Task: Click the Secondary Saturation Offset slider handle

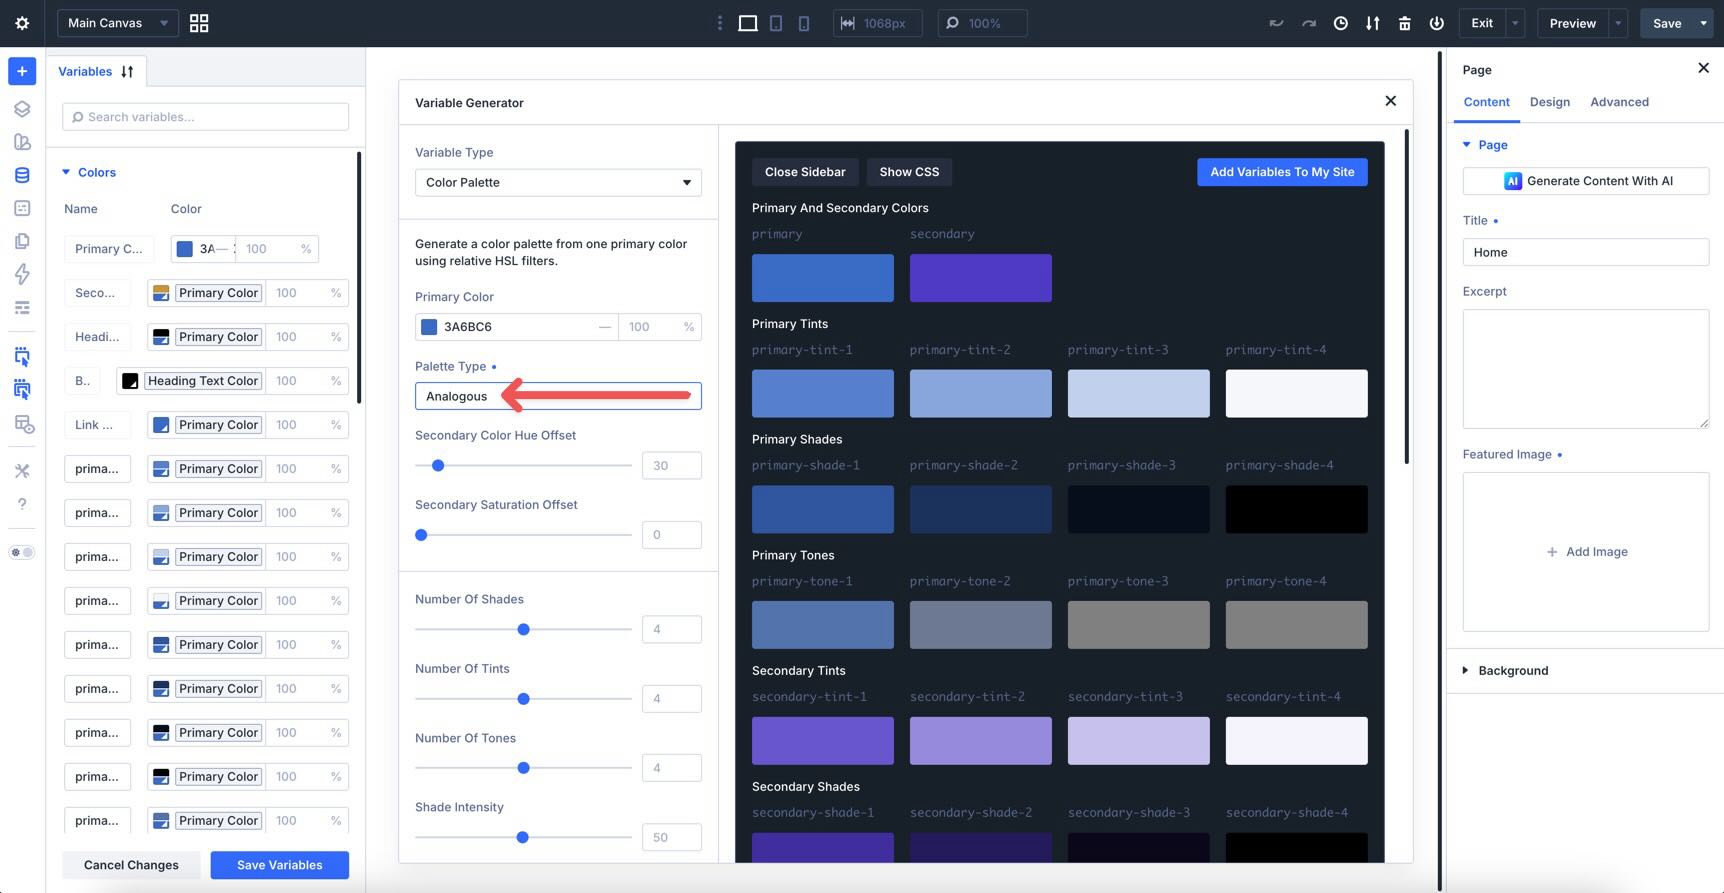Action: [421, 535]
